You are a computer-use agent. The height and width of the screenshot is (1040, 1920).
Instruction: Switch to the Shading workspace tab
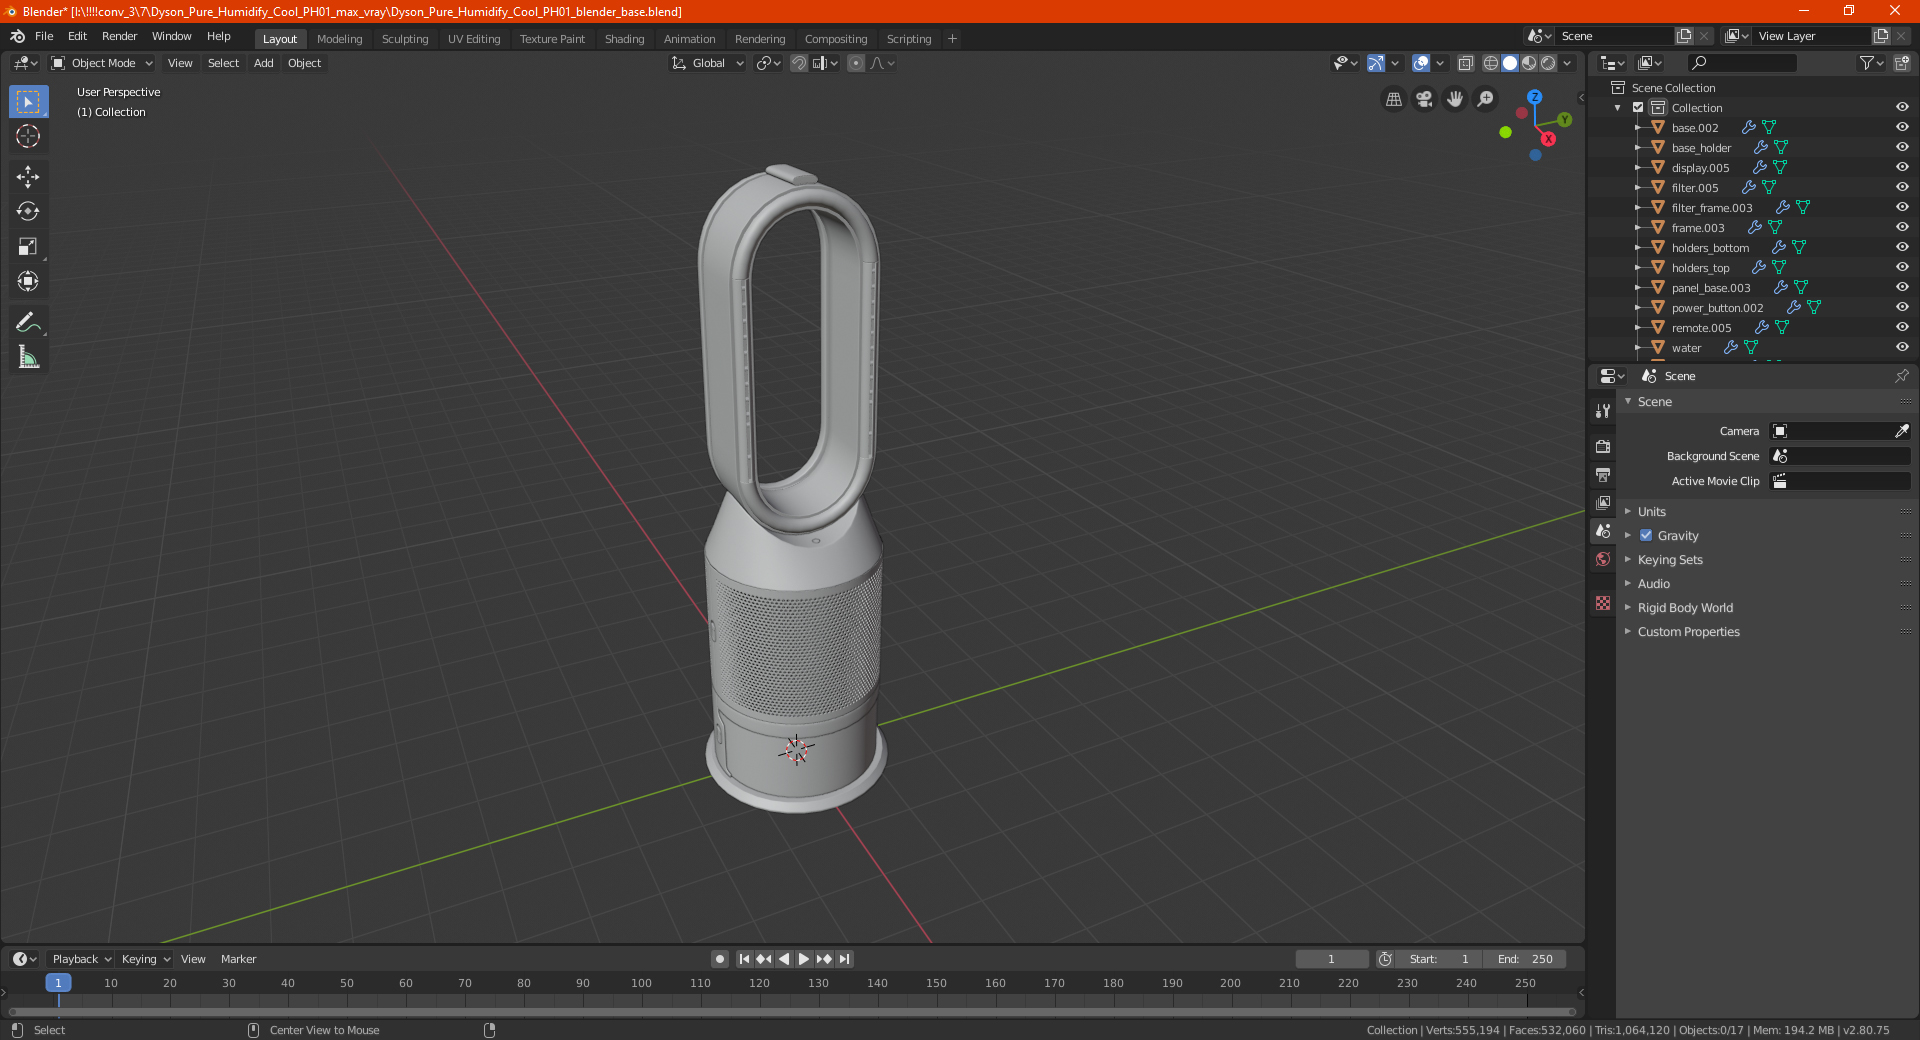click(624, 39)
